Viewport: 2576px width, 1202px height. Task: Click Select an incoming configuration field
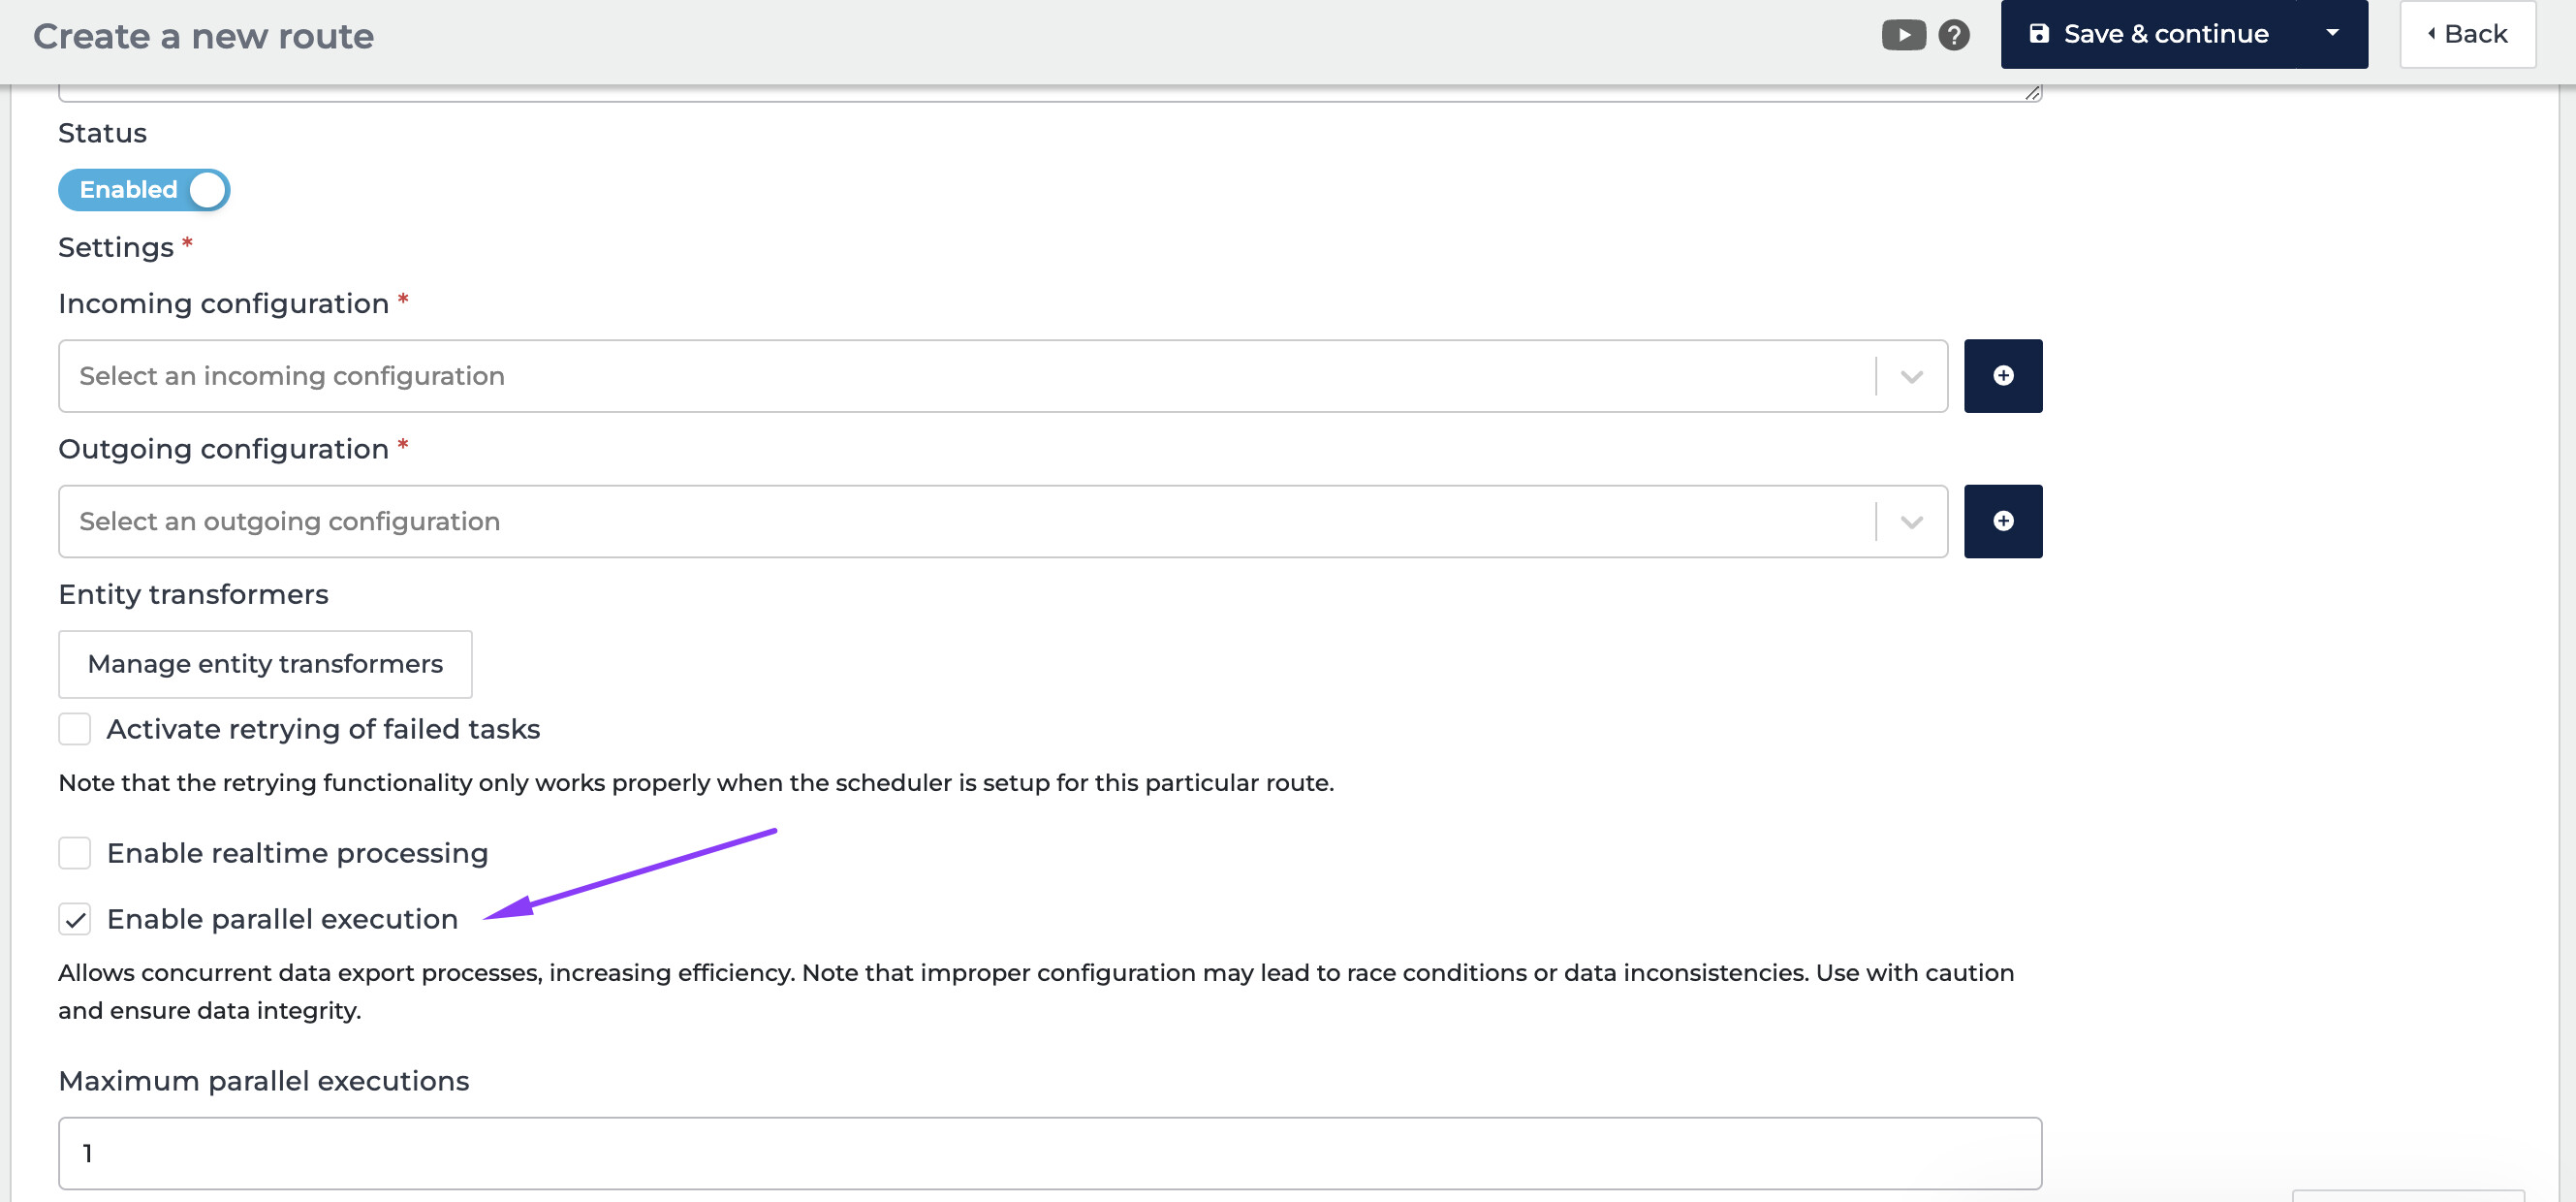pos(960,376)
